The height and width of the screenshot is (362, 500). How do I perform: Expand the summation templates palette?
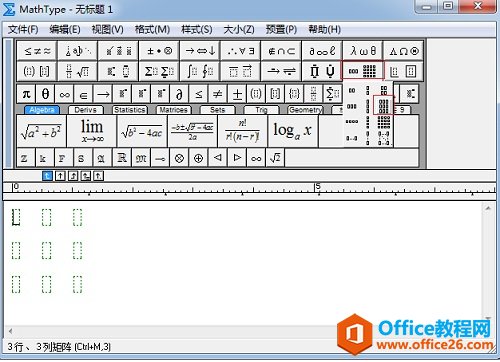159,71
